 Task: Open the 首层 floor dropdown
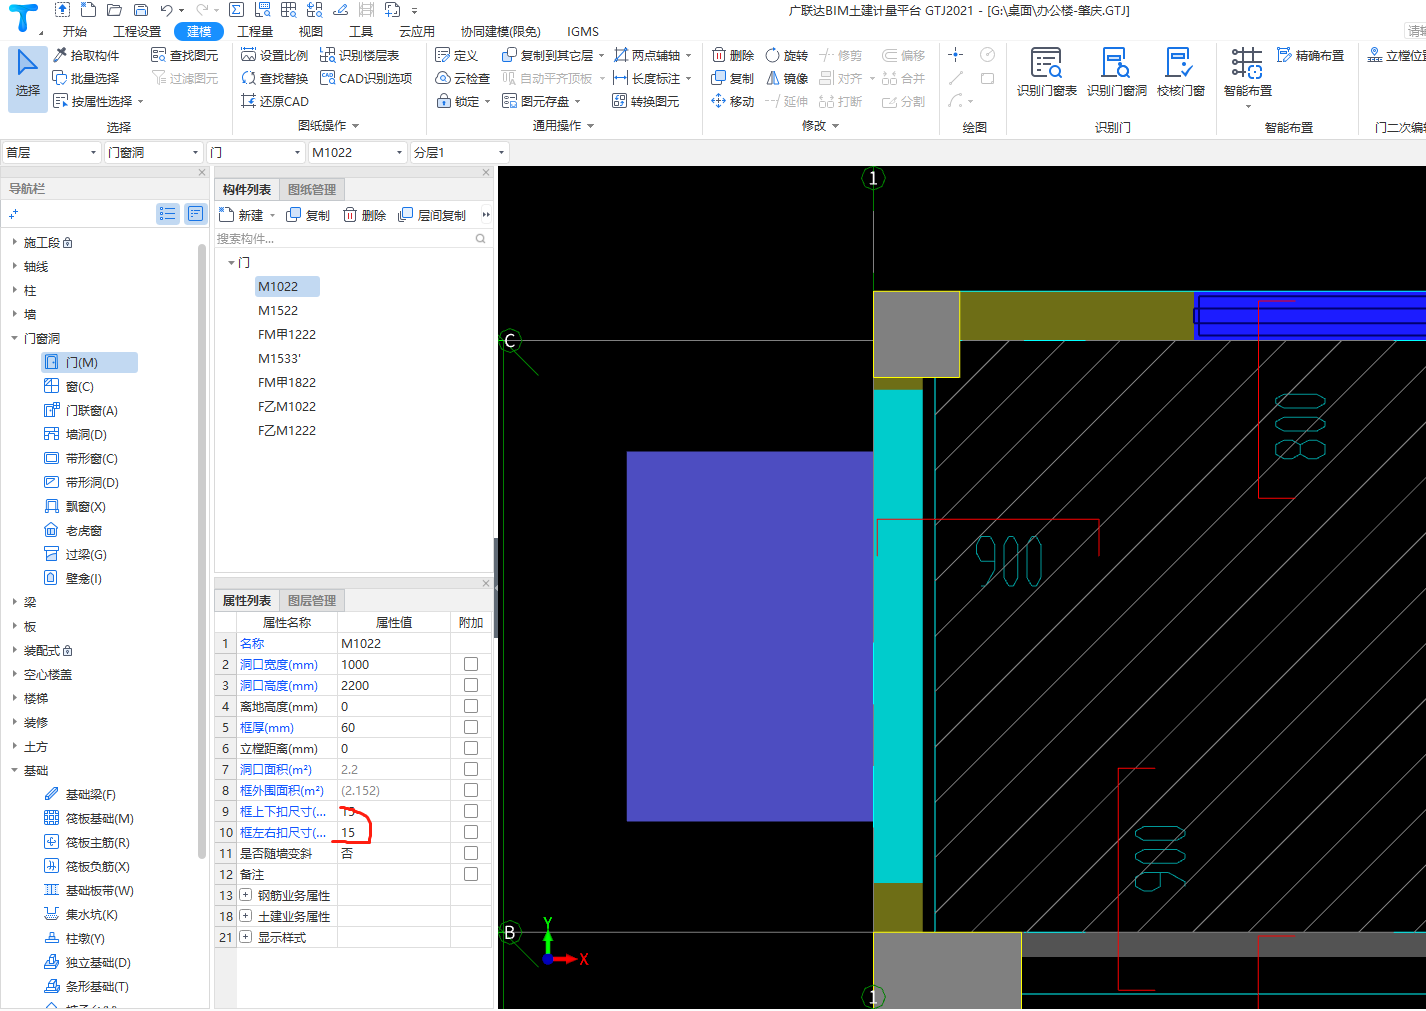click(51, 152)
